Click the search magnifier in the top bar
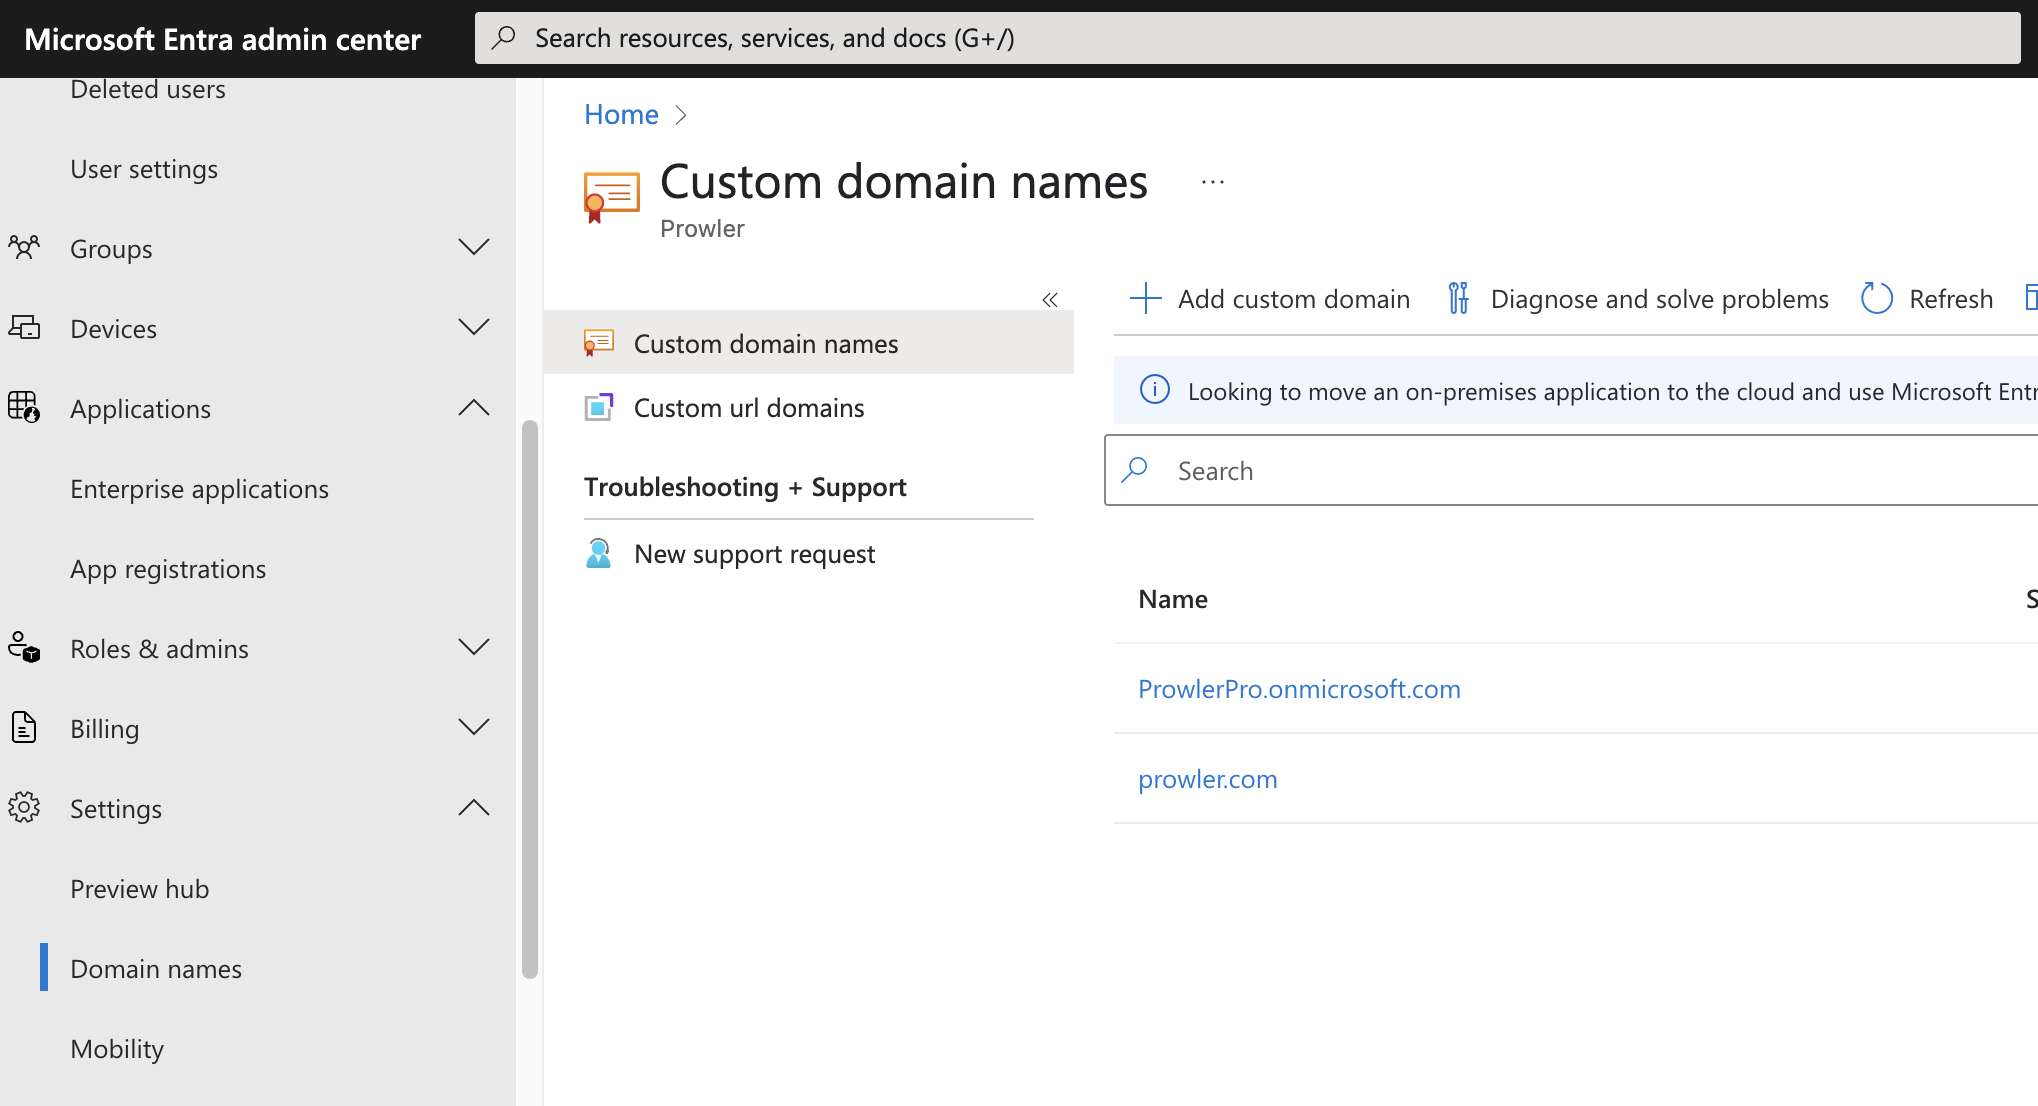 pyautogui.click(x=504, y=36)
